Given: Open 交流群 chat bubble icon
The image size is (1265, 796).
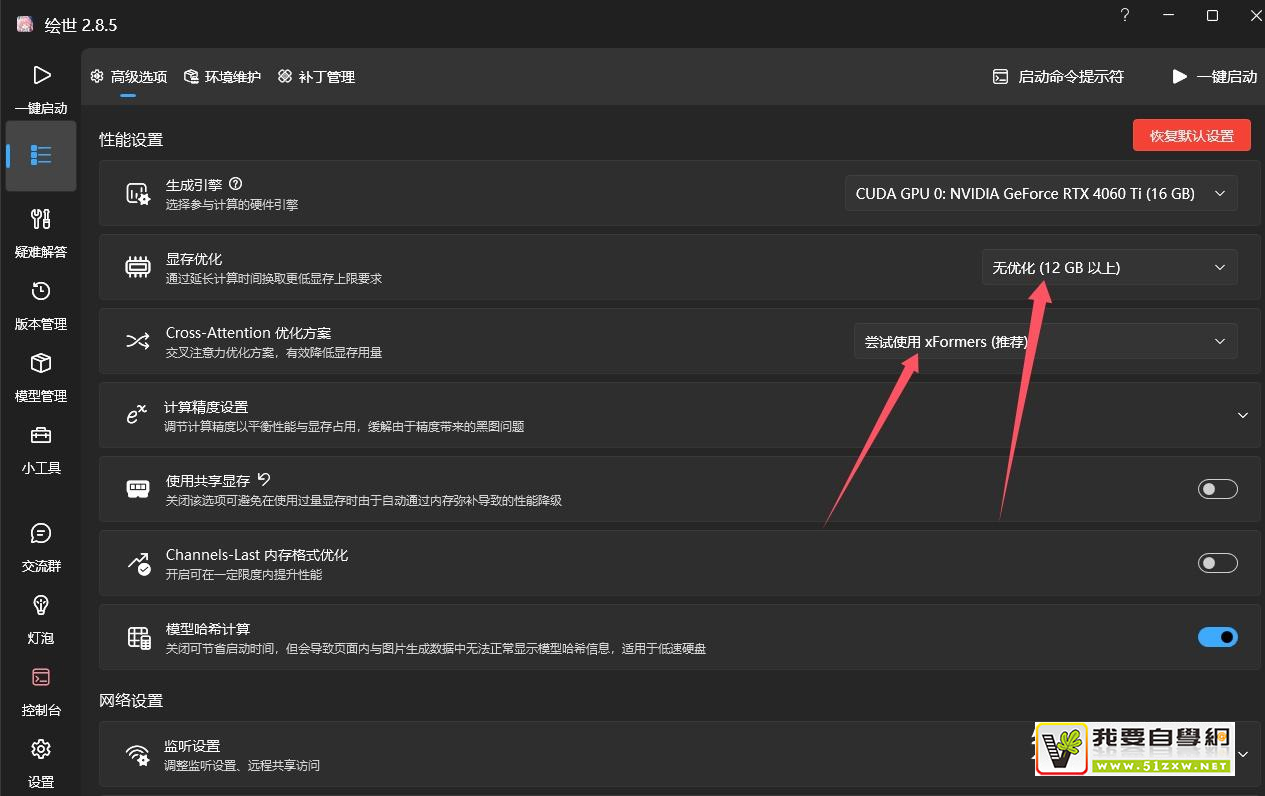Looking at the screenshot, I should (x=41, y=534).
